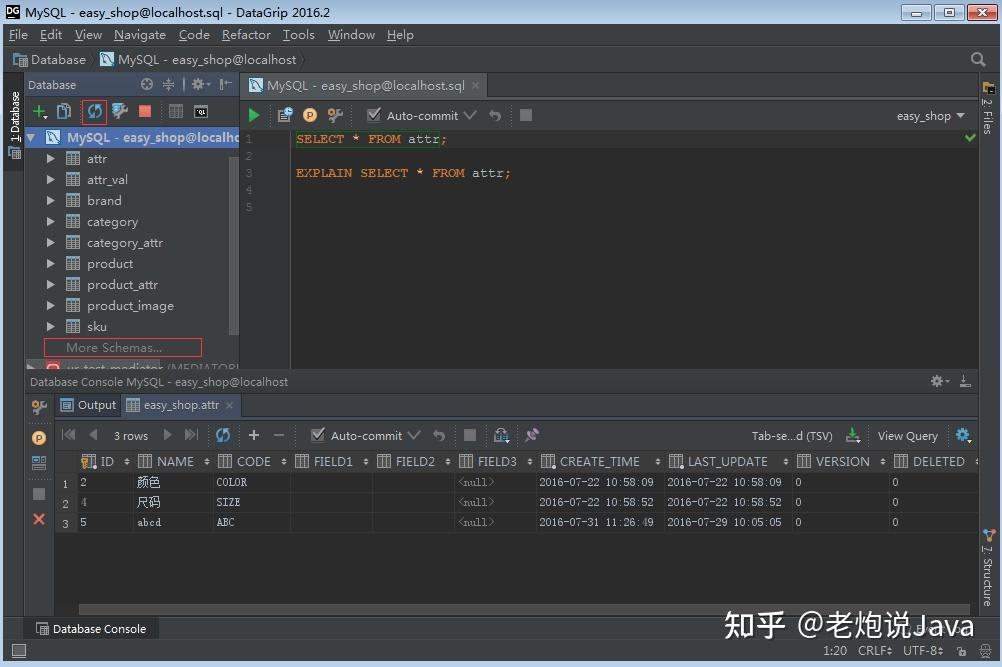The height and width of the screenshot is (667, 1002).
Task: Open the Refactor menu
Action: point(245,34)
